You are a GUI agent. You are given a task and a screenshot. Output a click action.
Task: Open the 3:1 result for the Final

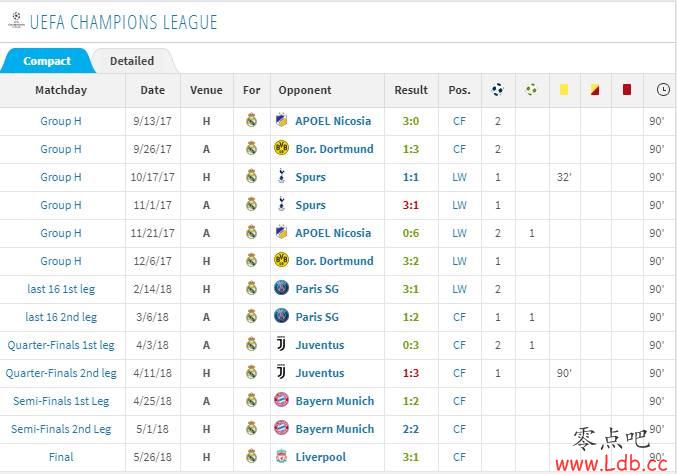411,457
